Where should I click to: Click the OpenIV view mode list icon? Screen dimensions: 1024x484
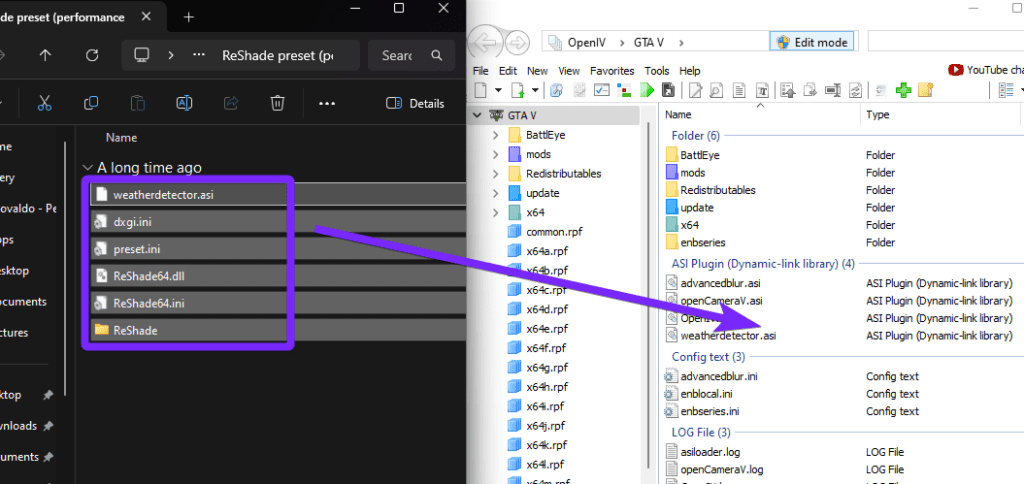pos(1005,90)
